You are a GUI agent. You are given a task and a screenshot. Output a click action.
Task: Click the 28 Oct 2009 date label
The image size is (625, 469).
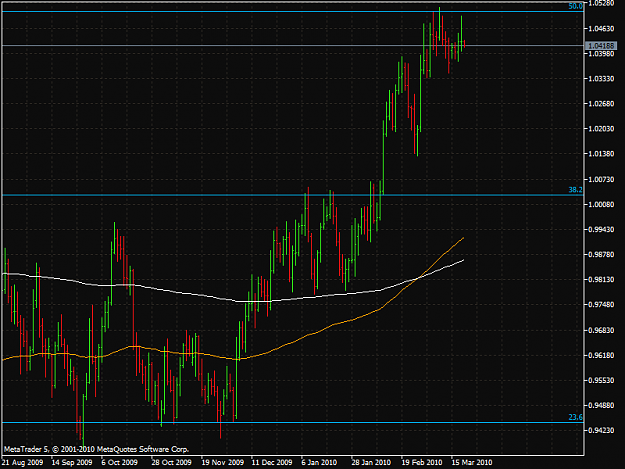(x=171, y=463)
